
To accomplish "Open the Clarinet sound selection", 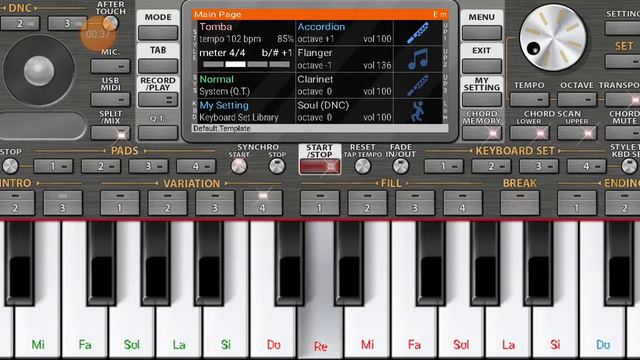I will click(x=344, y=85).
